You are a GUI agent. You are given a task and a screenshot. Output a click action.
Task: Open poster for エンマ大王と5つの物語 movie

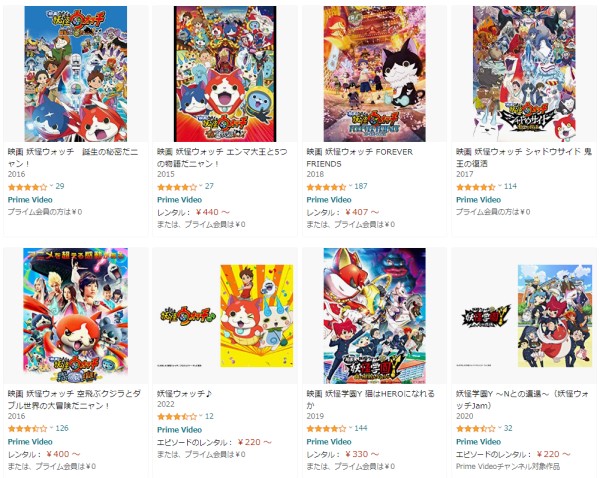pos(225,74)
